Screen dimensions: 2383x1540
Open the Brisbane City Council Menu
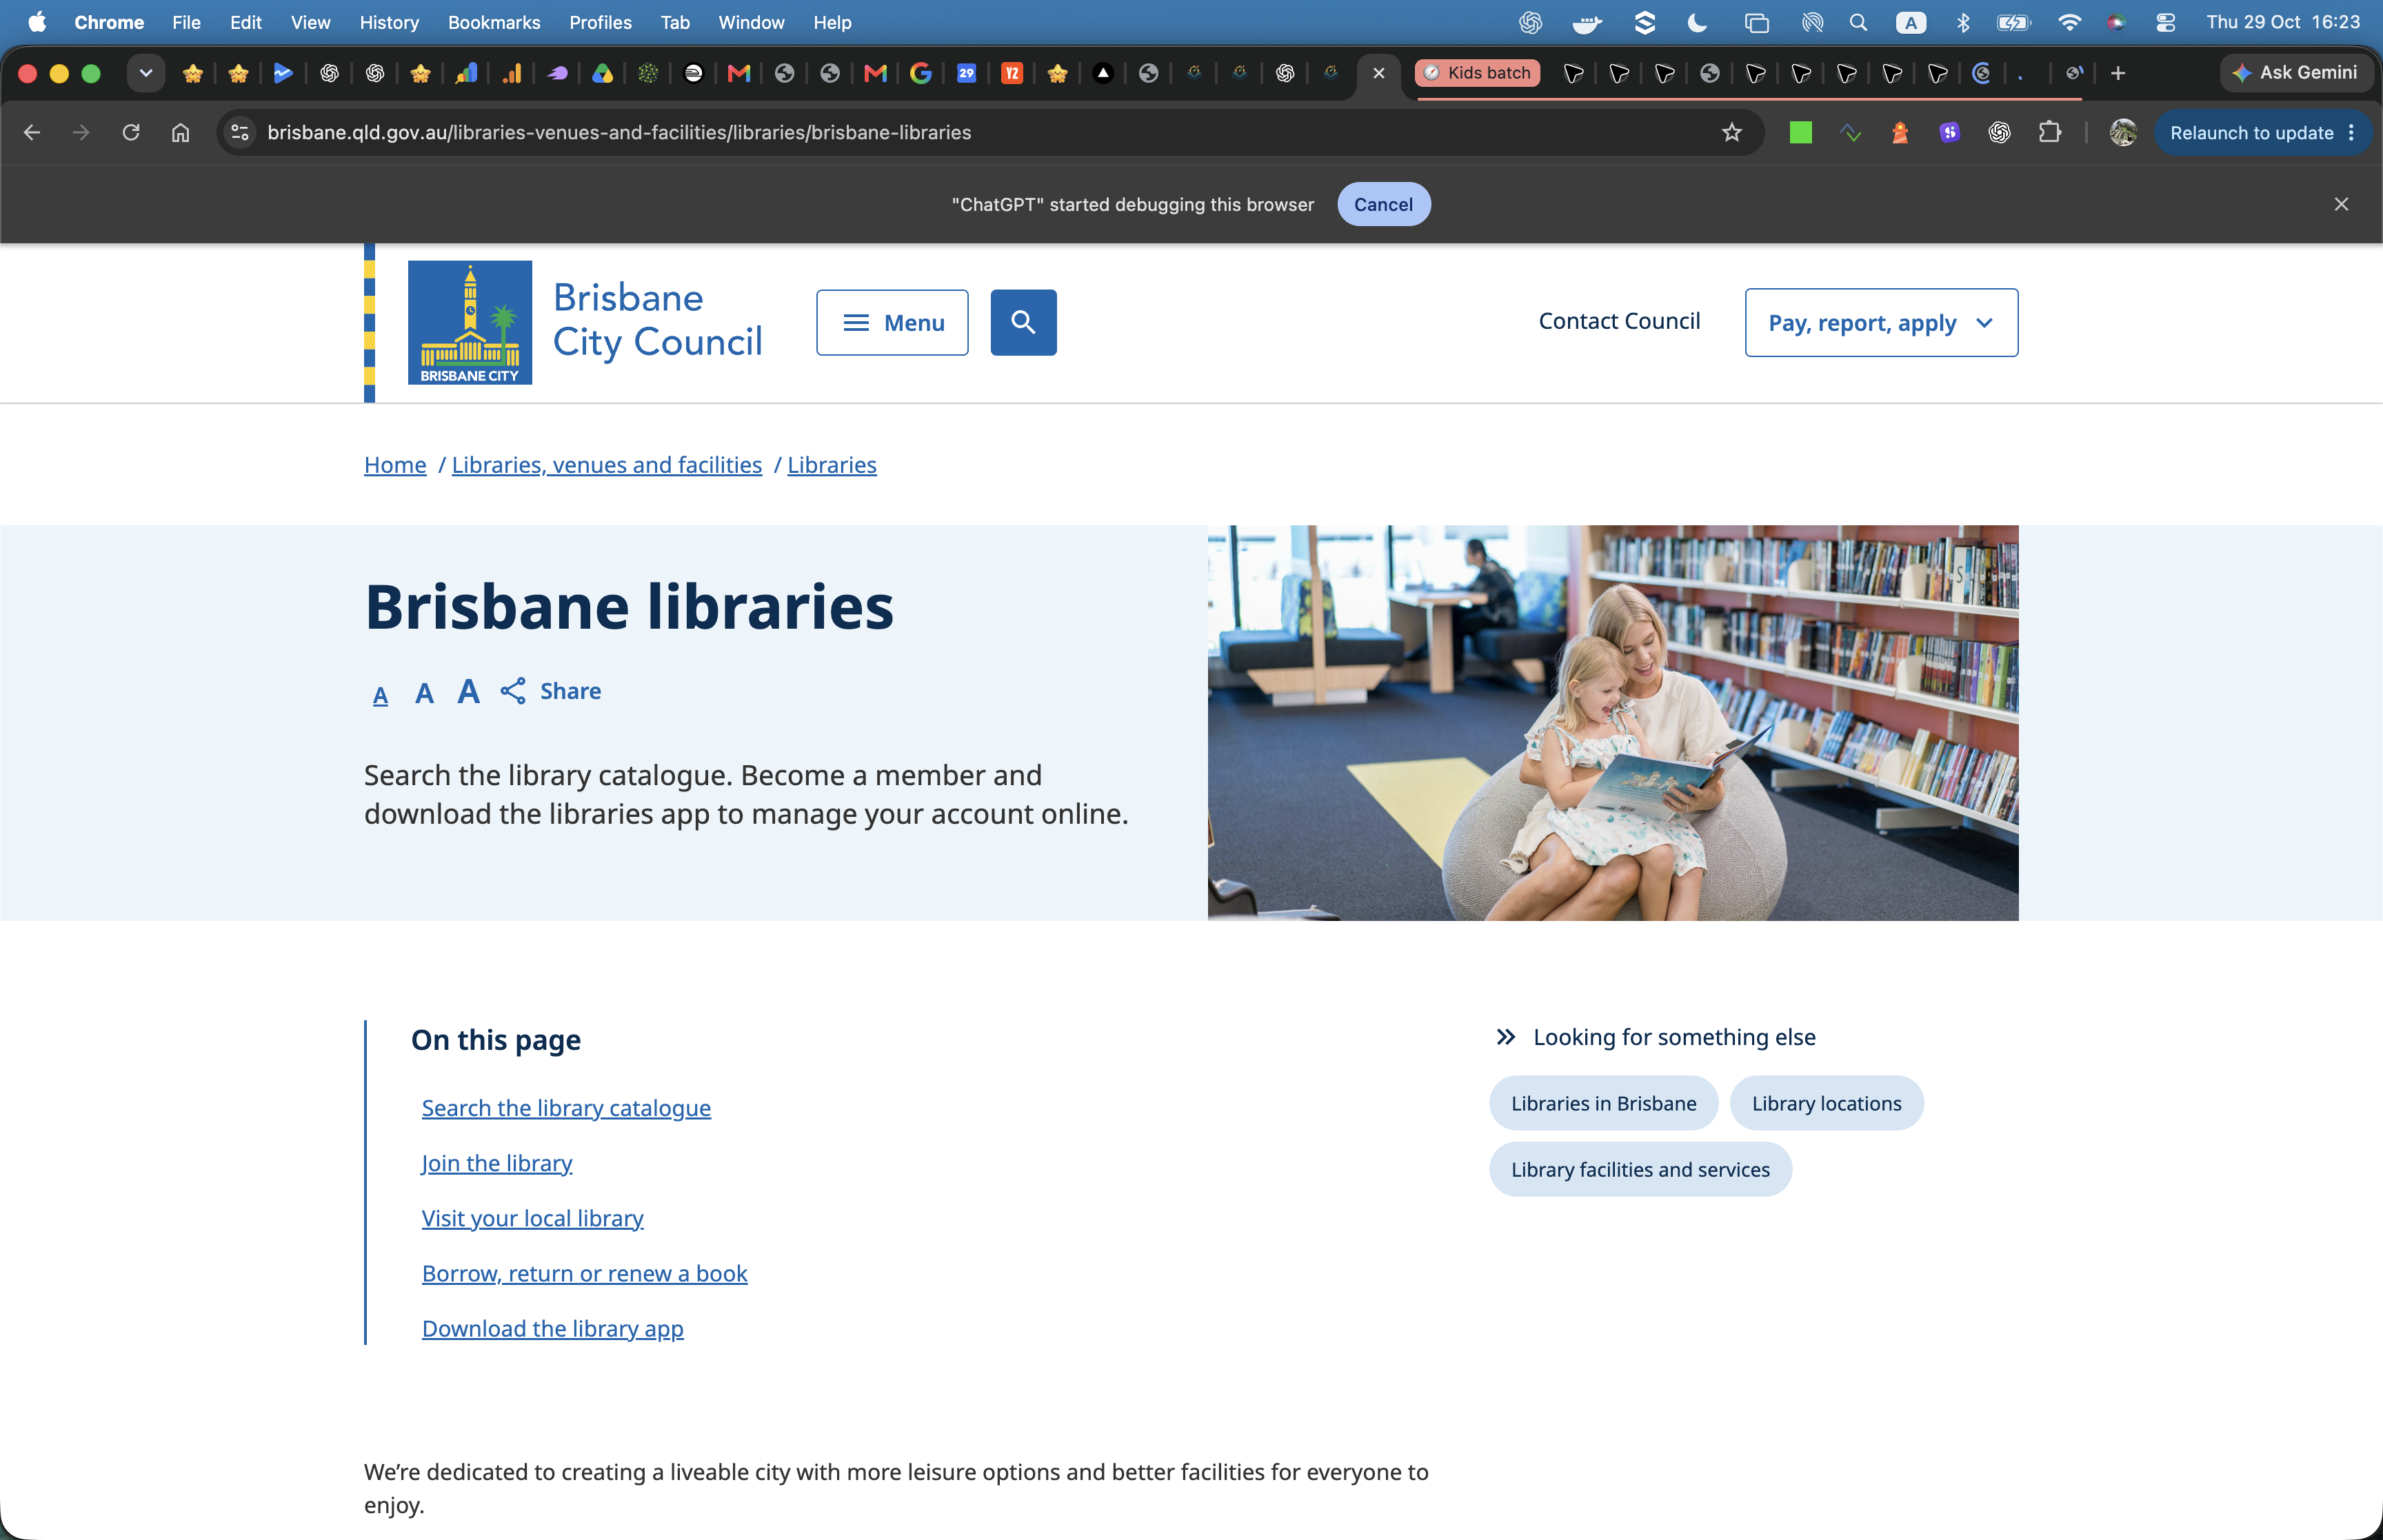coord(892,322)
